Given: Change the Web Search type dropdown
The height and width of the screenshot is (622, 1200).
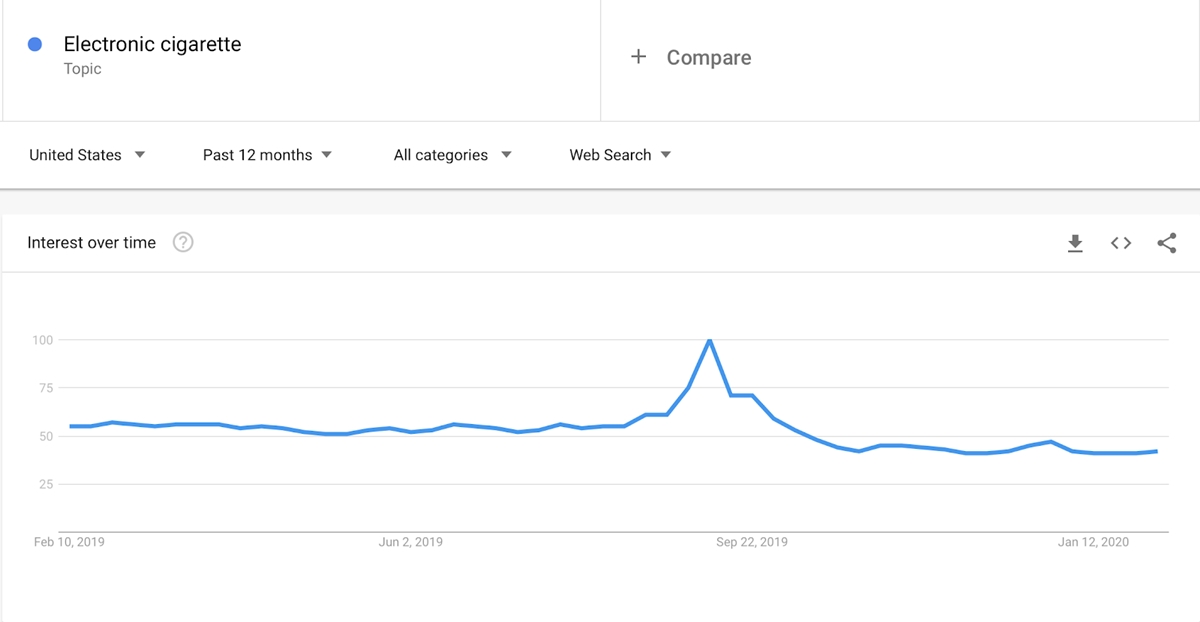Looking at the screenshot, I should (x=620, y=155).
